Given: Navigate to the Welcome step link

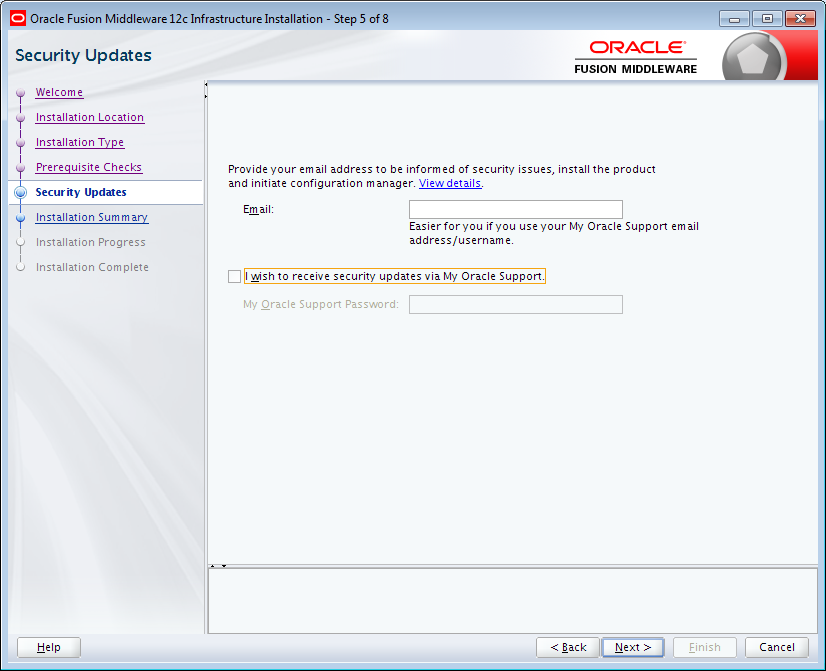Looking at the screenshot, I should pos(58,92).
